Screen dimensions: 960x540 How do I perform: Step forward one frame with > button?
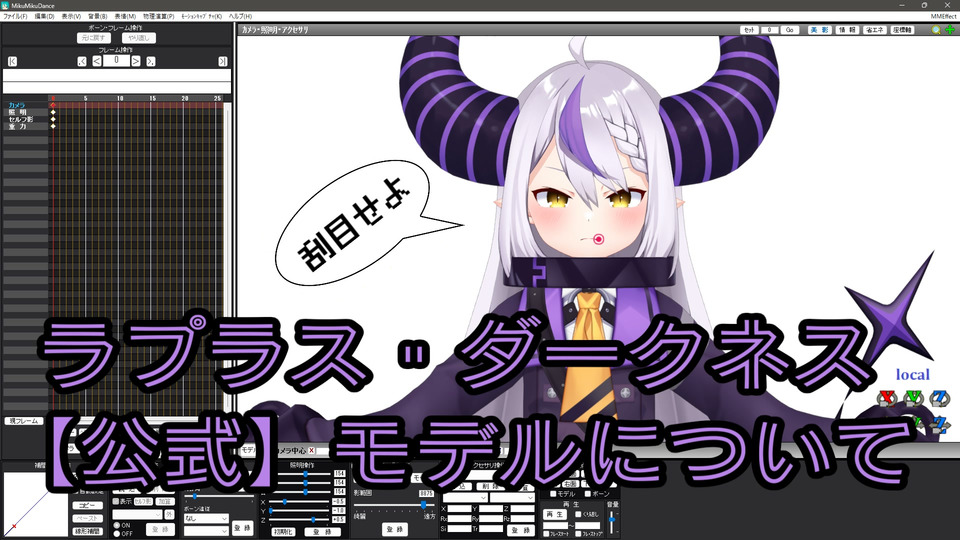(x=136, y=61)
